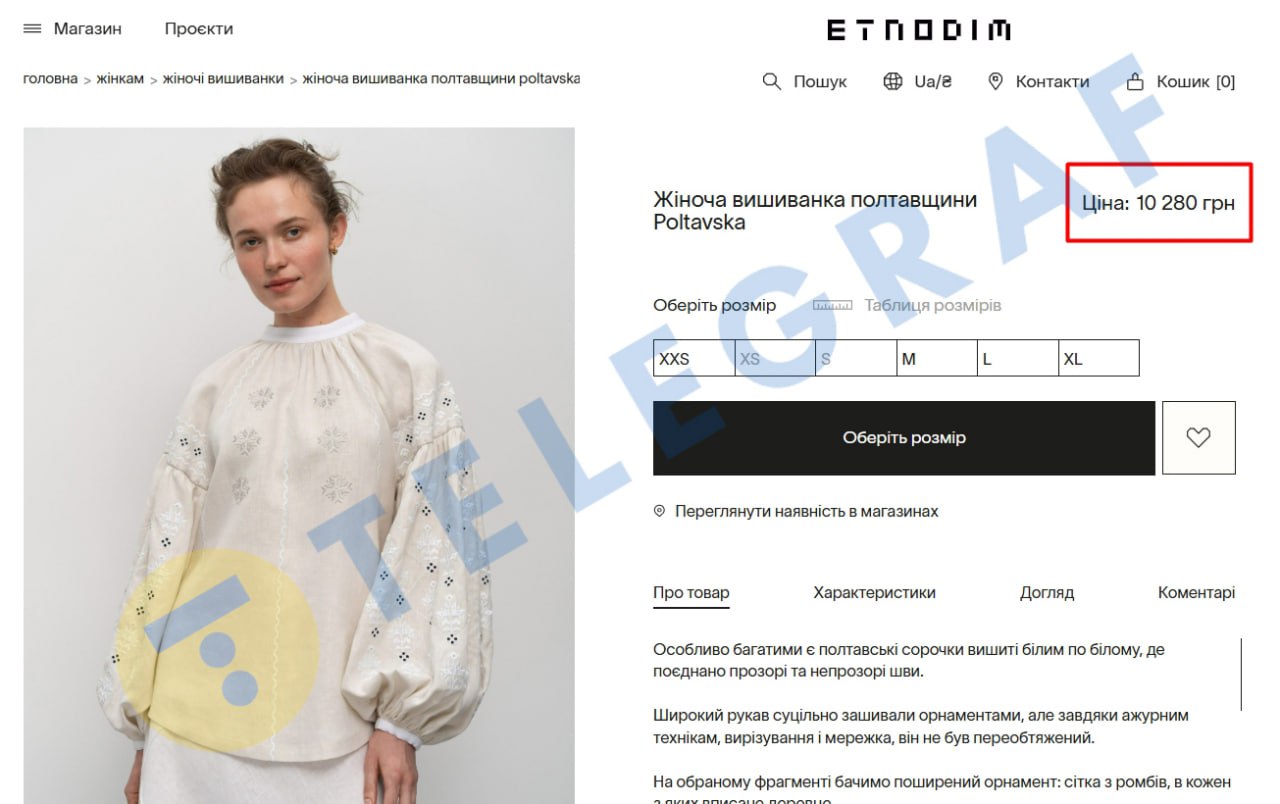Open the Ua/₴ language currency selector

932,82
